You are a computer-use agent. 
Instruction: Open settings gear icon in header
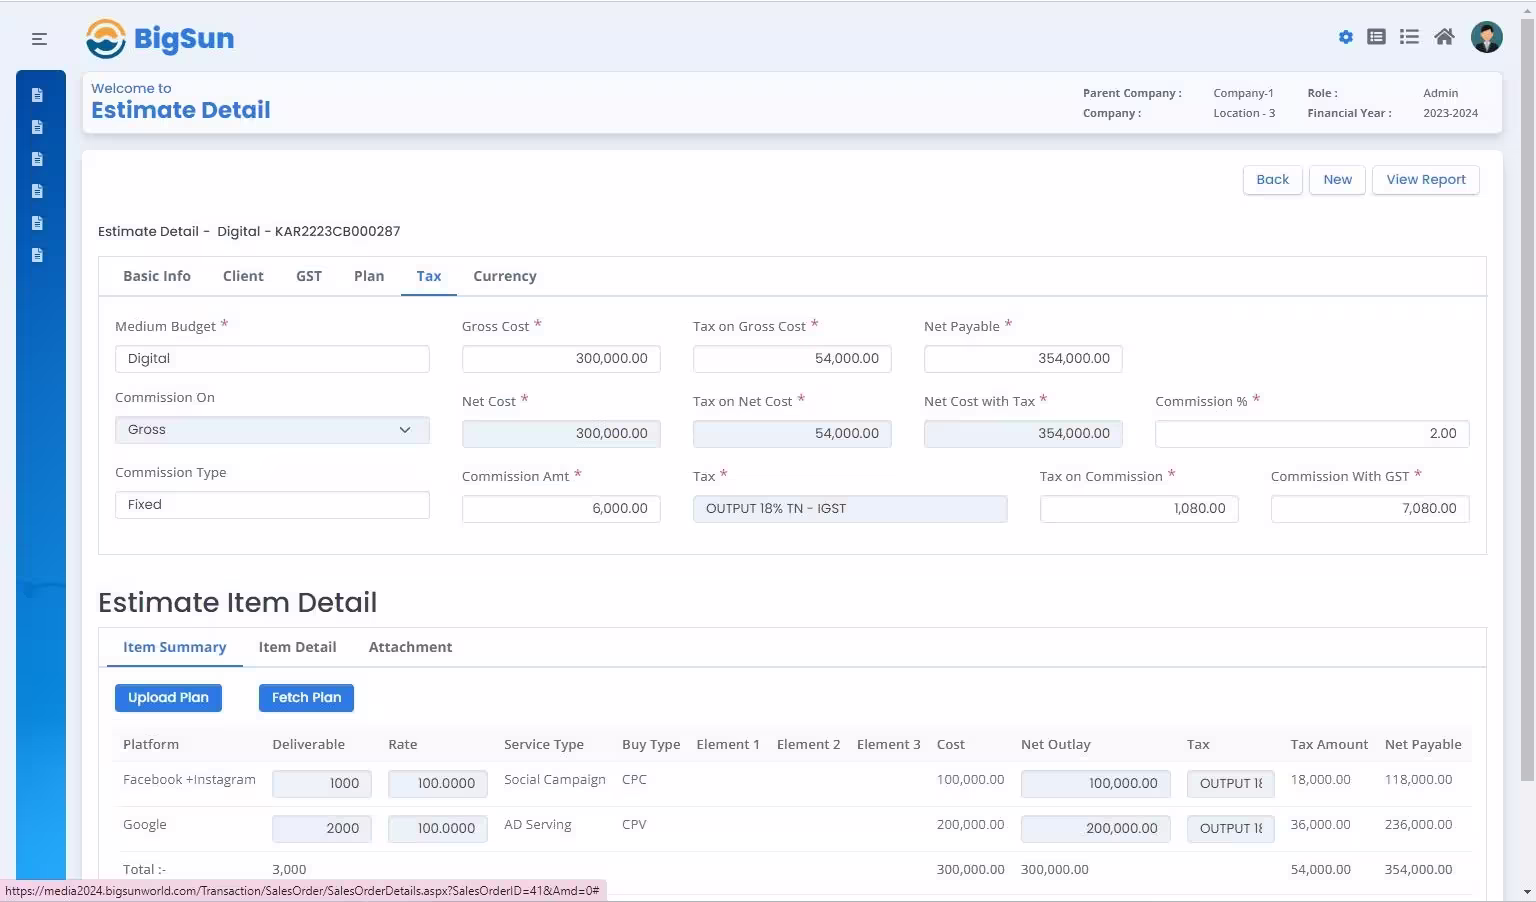(1346, 37)
